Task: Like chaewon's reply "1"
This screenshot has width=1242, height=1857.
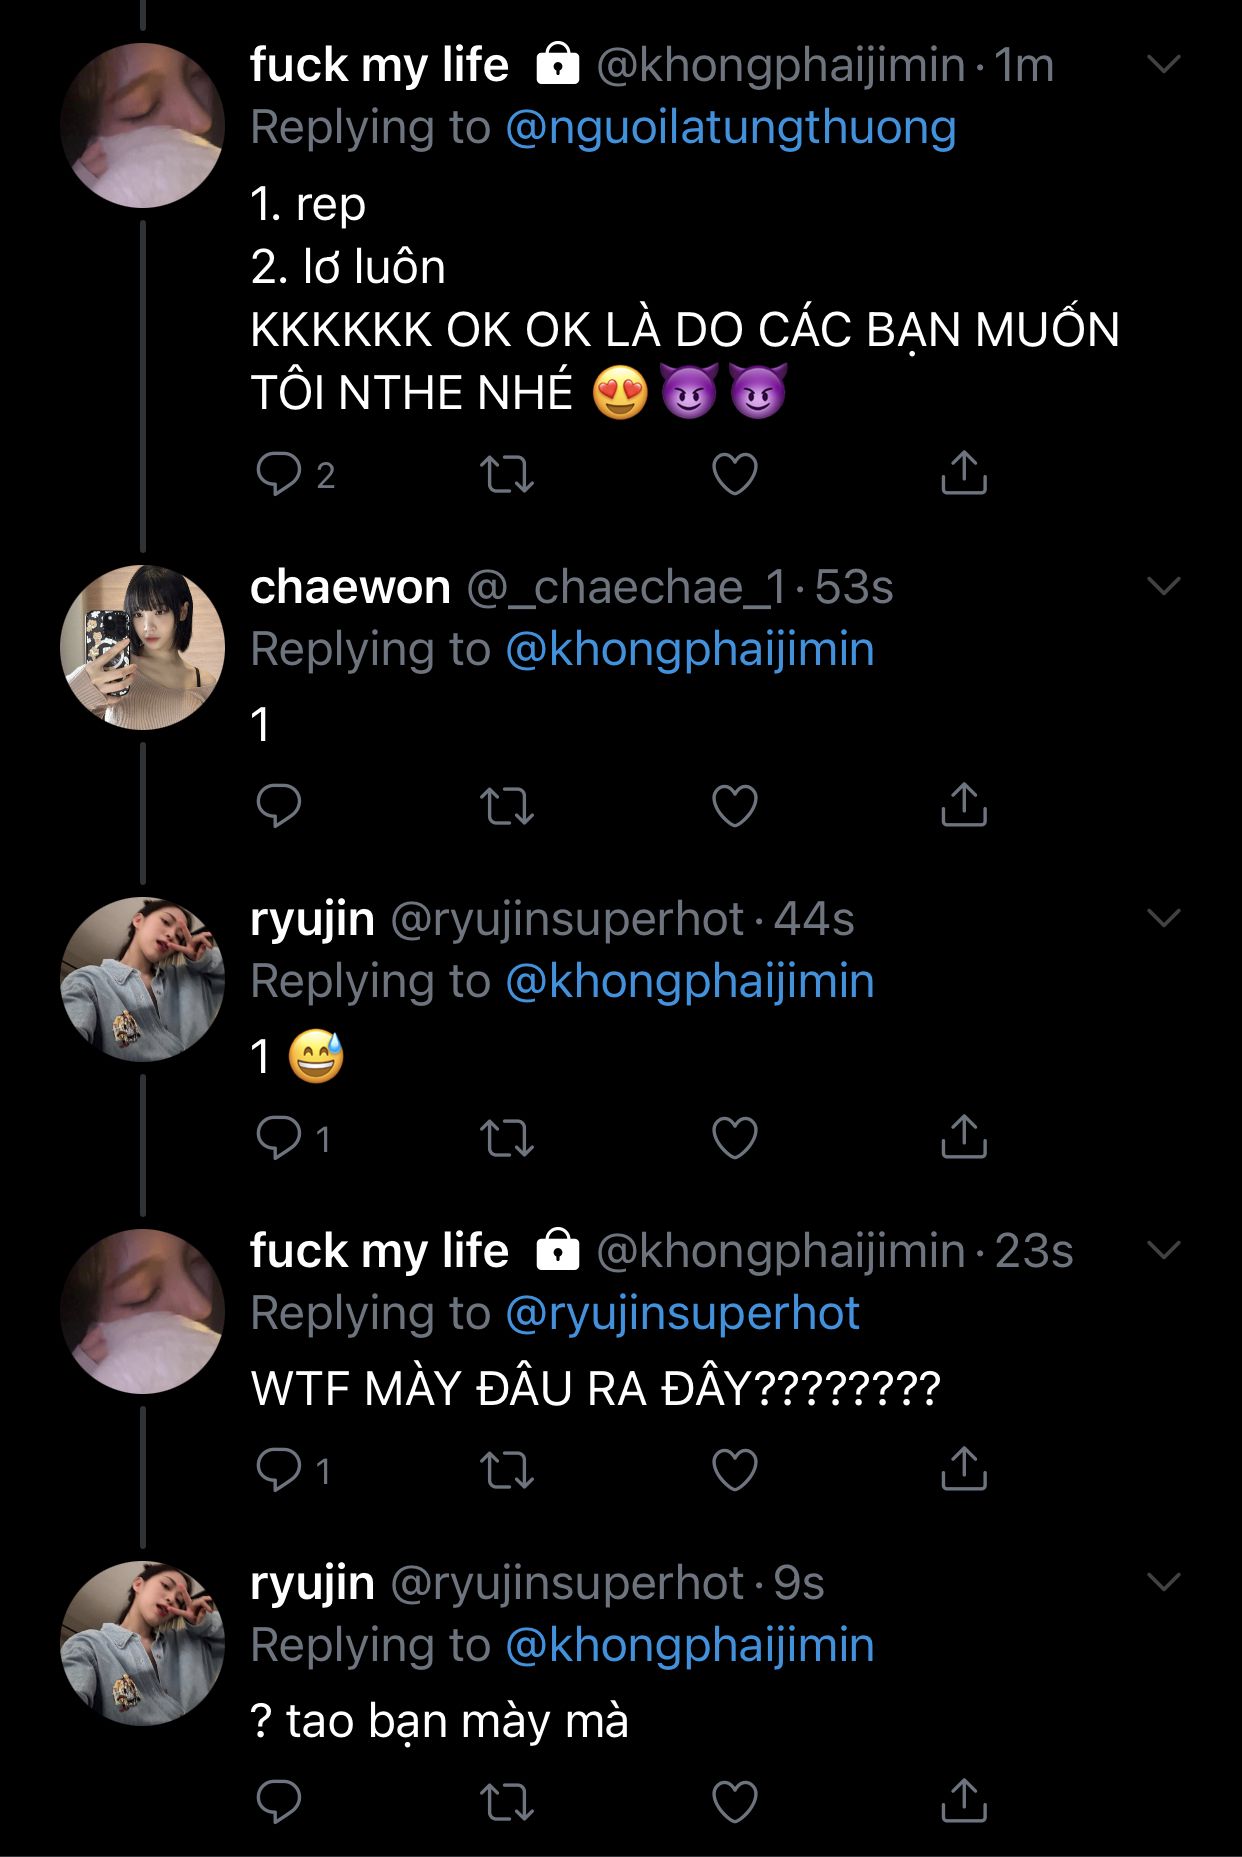Action: point(735,806)
